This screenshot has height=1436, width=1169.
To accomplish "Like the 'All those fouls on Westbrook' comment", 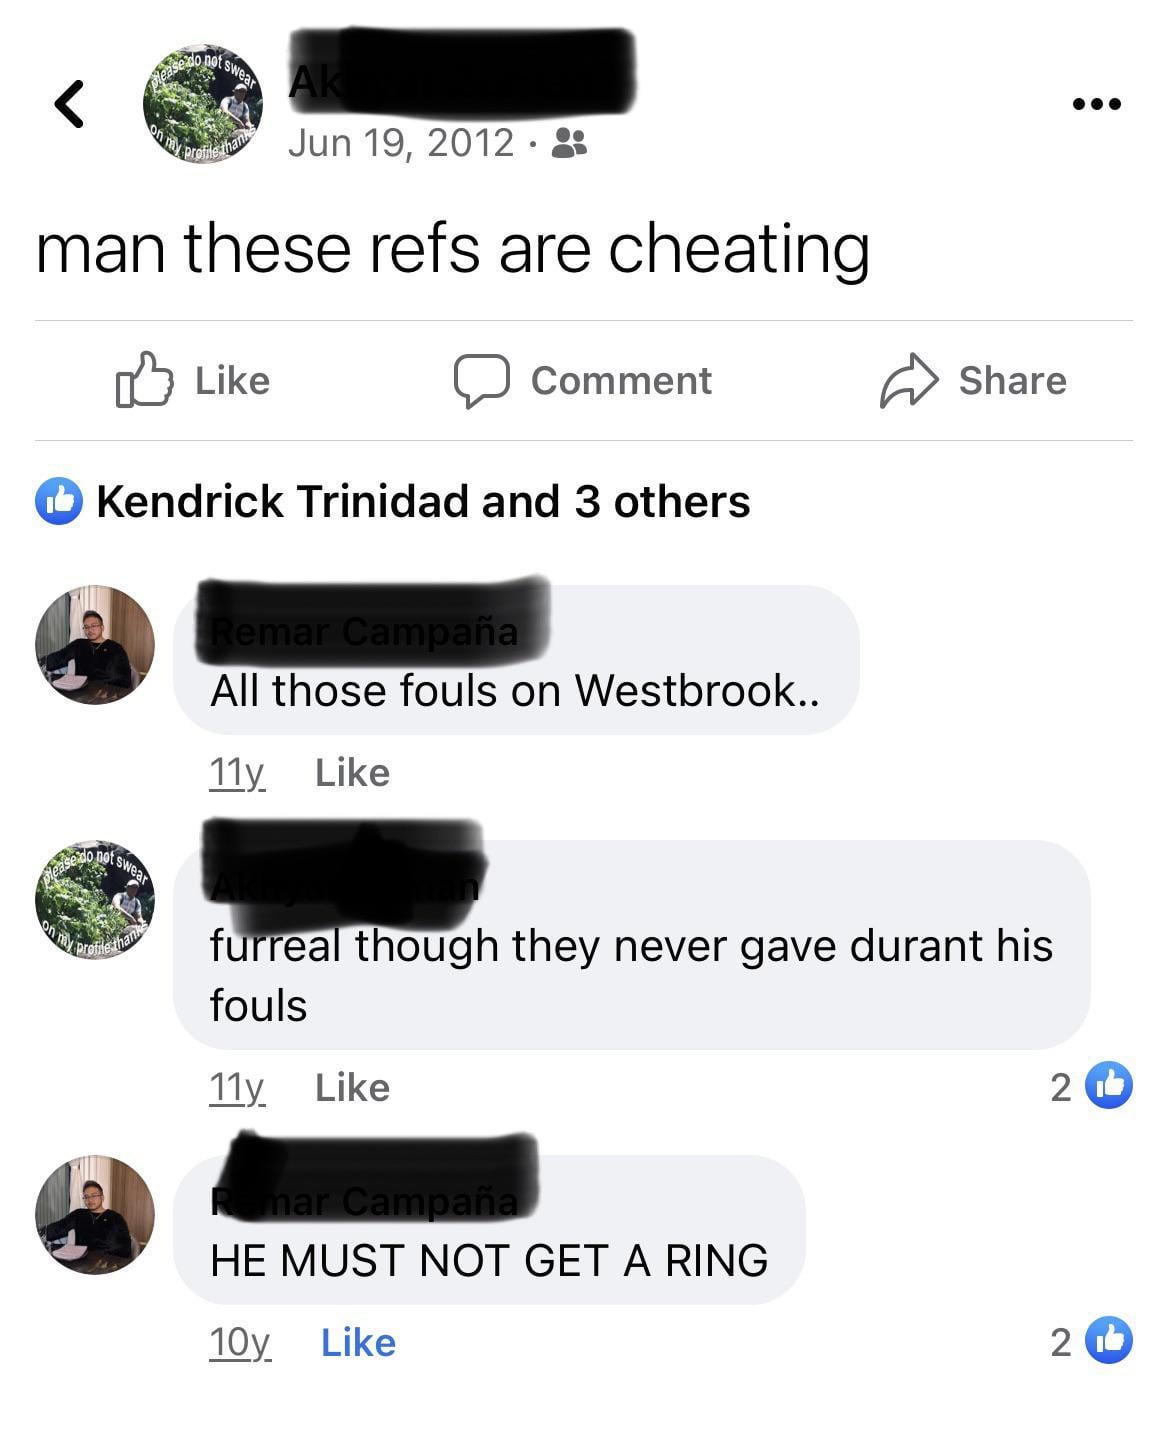I will [x=352, y=773].
